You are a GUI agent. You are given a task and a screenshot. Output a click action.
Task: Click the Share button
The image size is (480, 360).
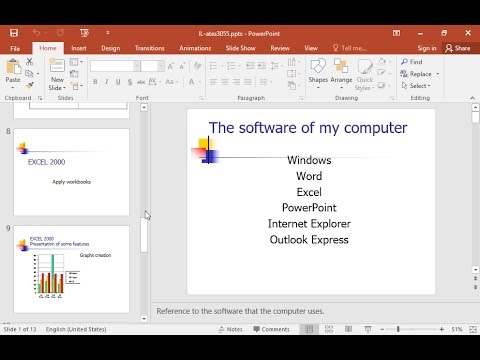[x=458, y=48]
